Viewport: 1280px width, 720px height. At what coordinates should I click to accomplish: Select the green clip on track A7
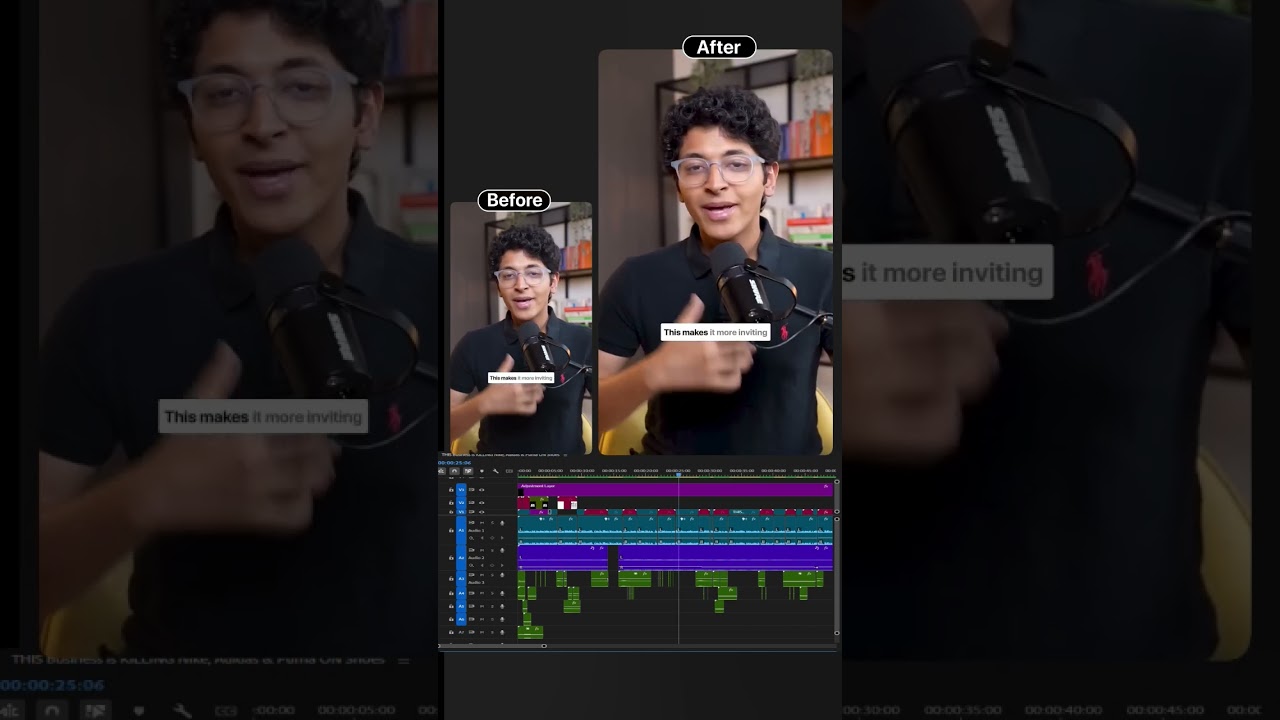tap(530, 633)
